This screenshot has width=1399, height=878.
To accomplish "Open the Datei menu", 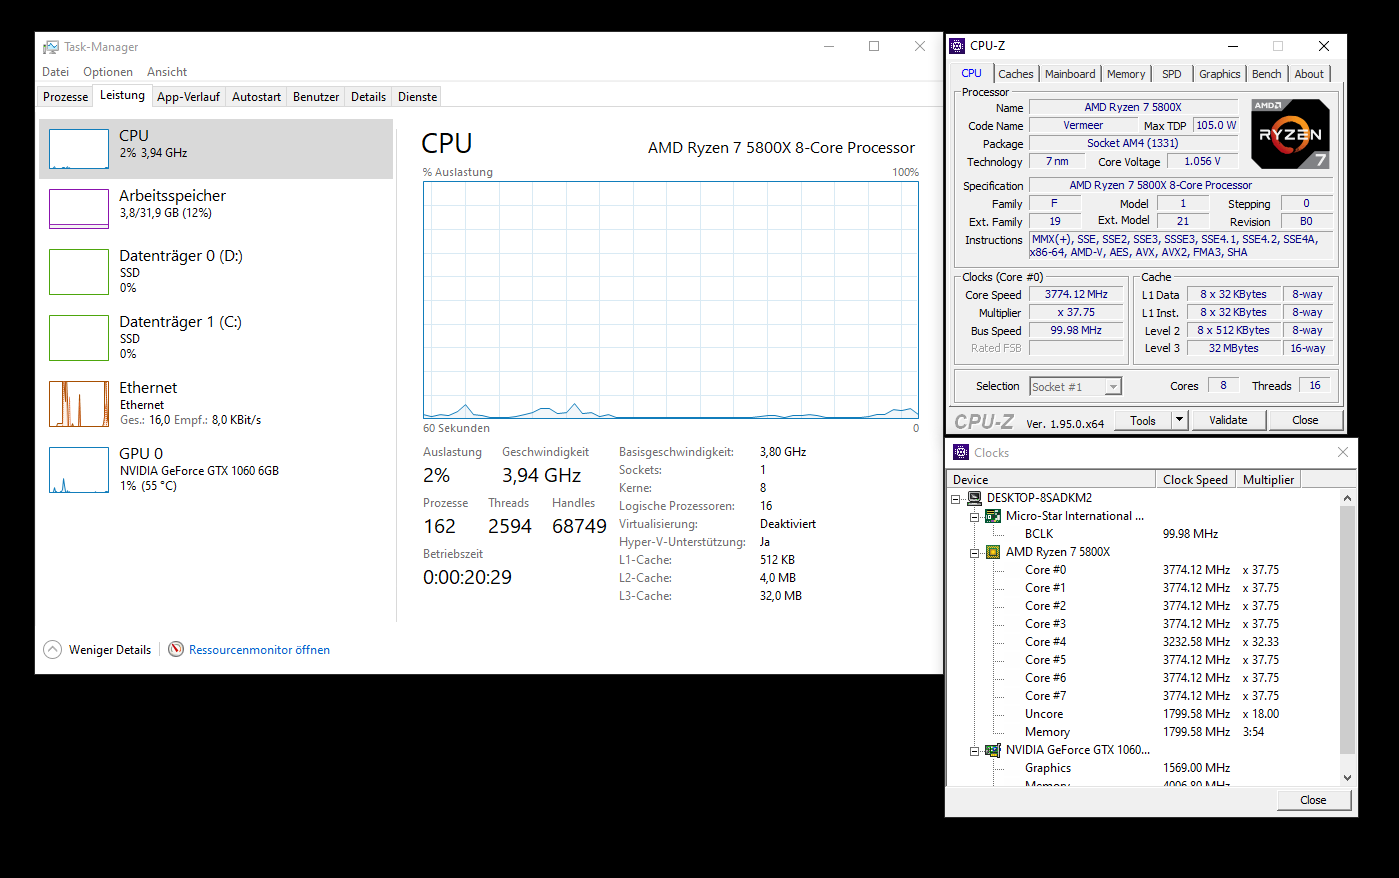I will (x=56, y=72).
